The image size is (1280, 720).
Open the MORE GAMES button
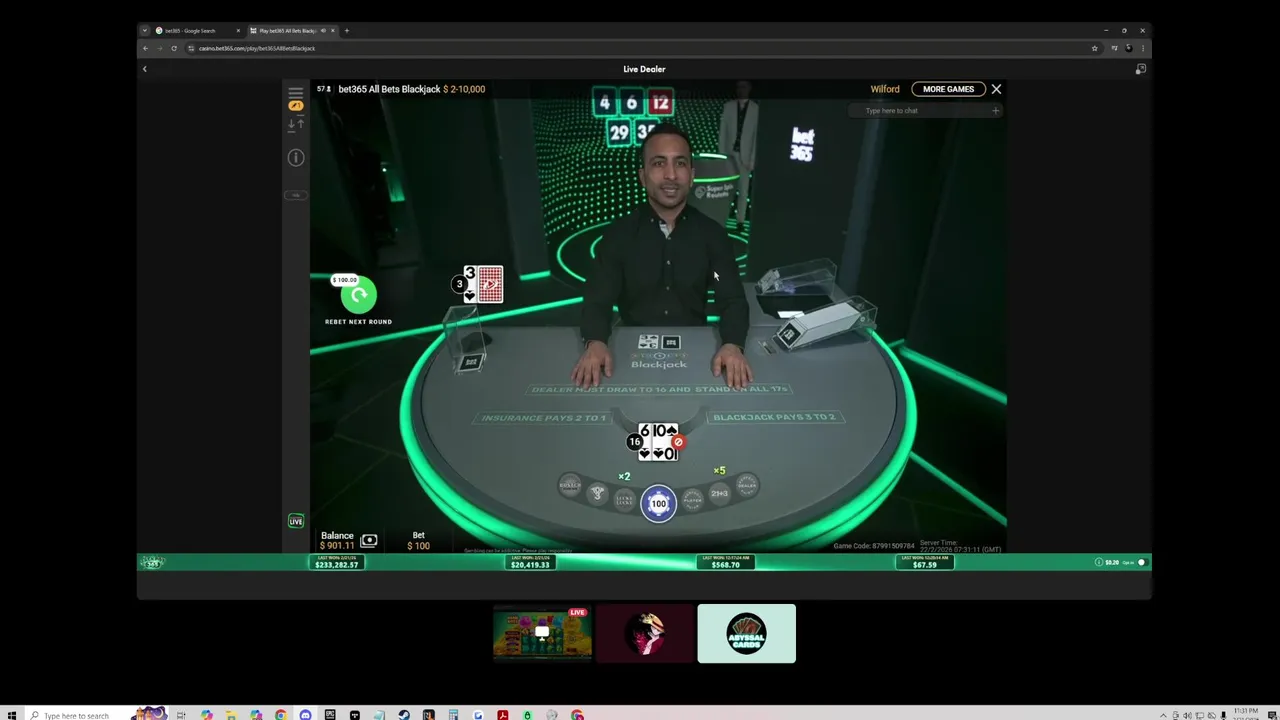coord(948,89)
